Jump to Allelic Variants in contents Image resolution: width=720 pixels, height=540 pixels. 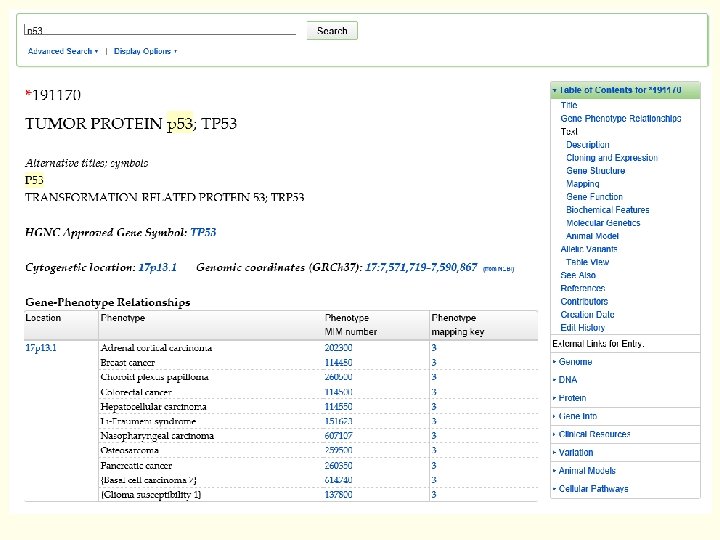tap(589, 249)
